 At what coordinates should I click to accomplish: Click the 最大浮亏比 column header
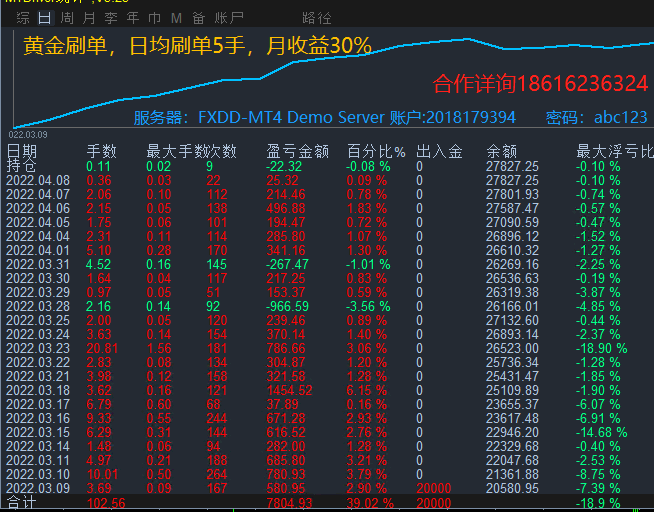pos(614,152)
